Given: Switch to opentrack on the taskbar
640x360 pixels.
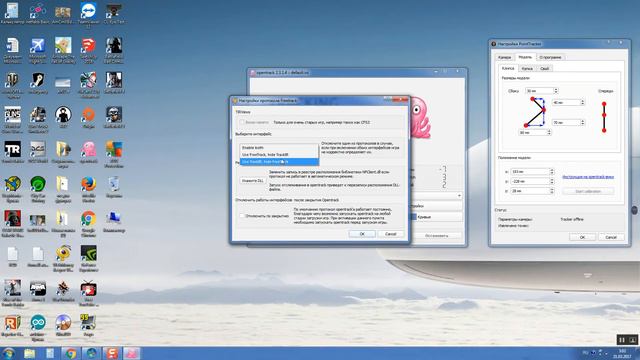Looking at the screenshot, I should [131, 353].
